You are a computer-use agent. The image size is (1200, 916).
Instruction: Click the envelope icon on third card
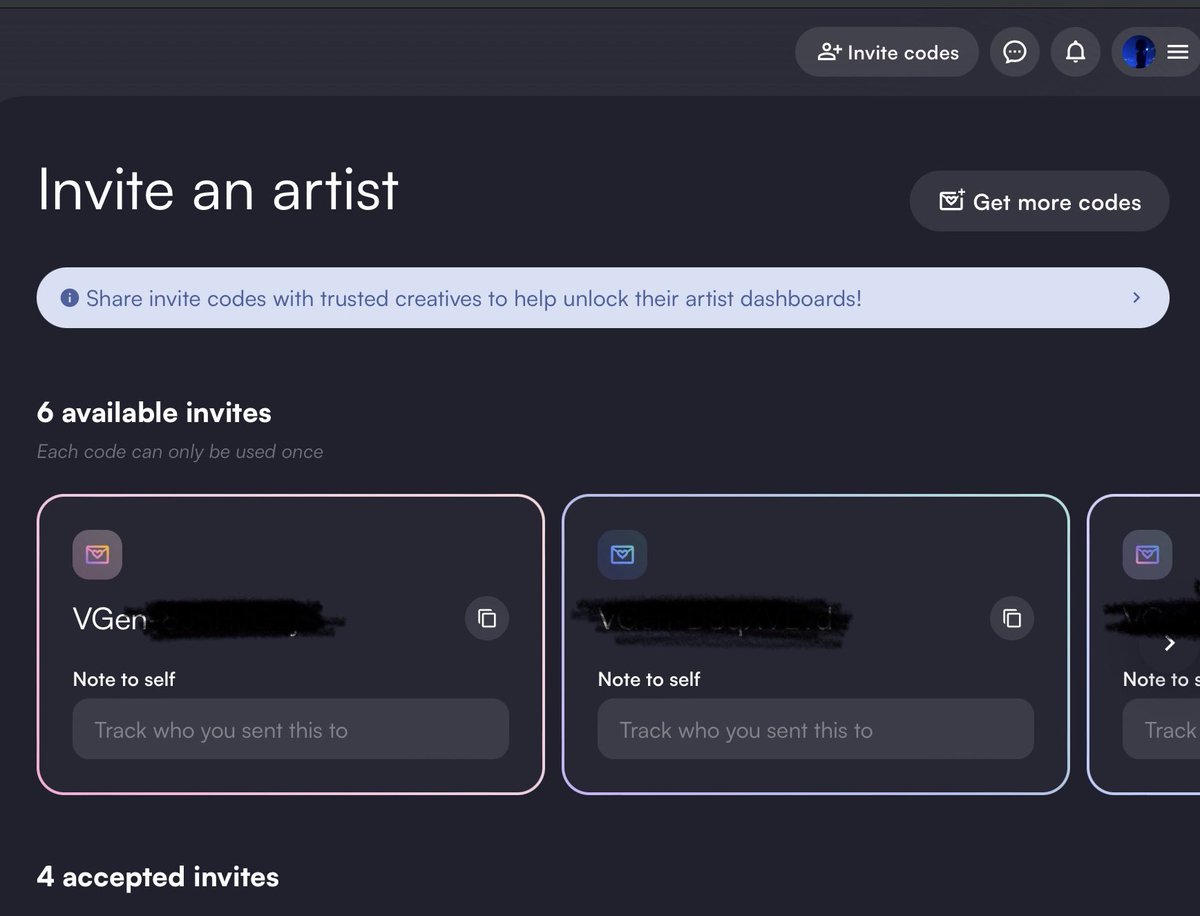click(1147, 554)
